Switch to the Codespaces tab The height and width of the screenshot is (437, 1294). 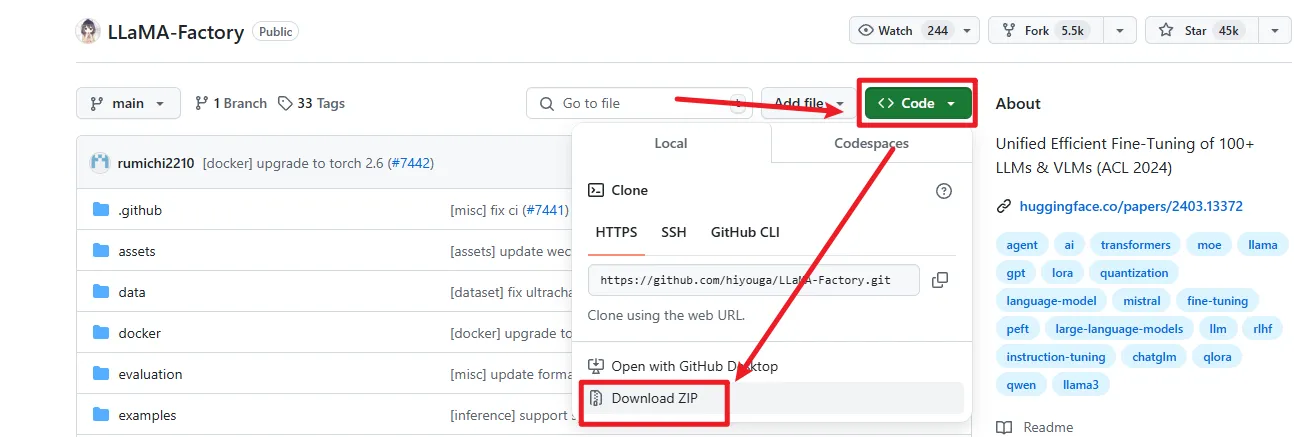pyautogui.click(x=871, y=143)
